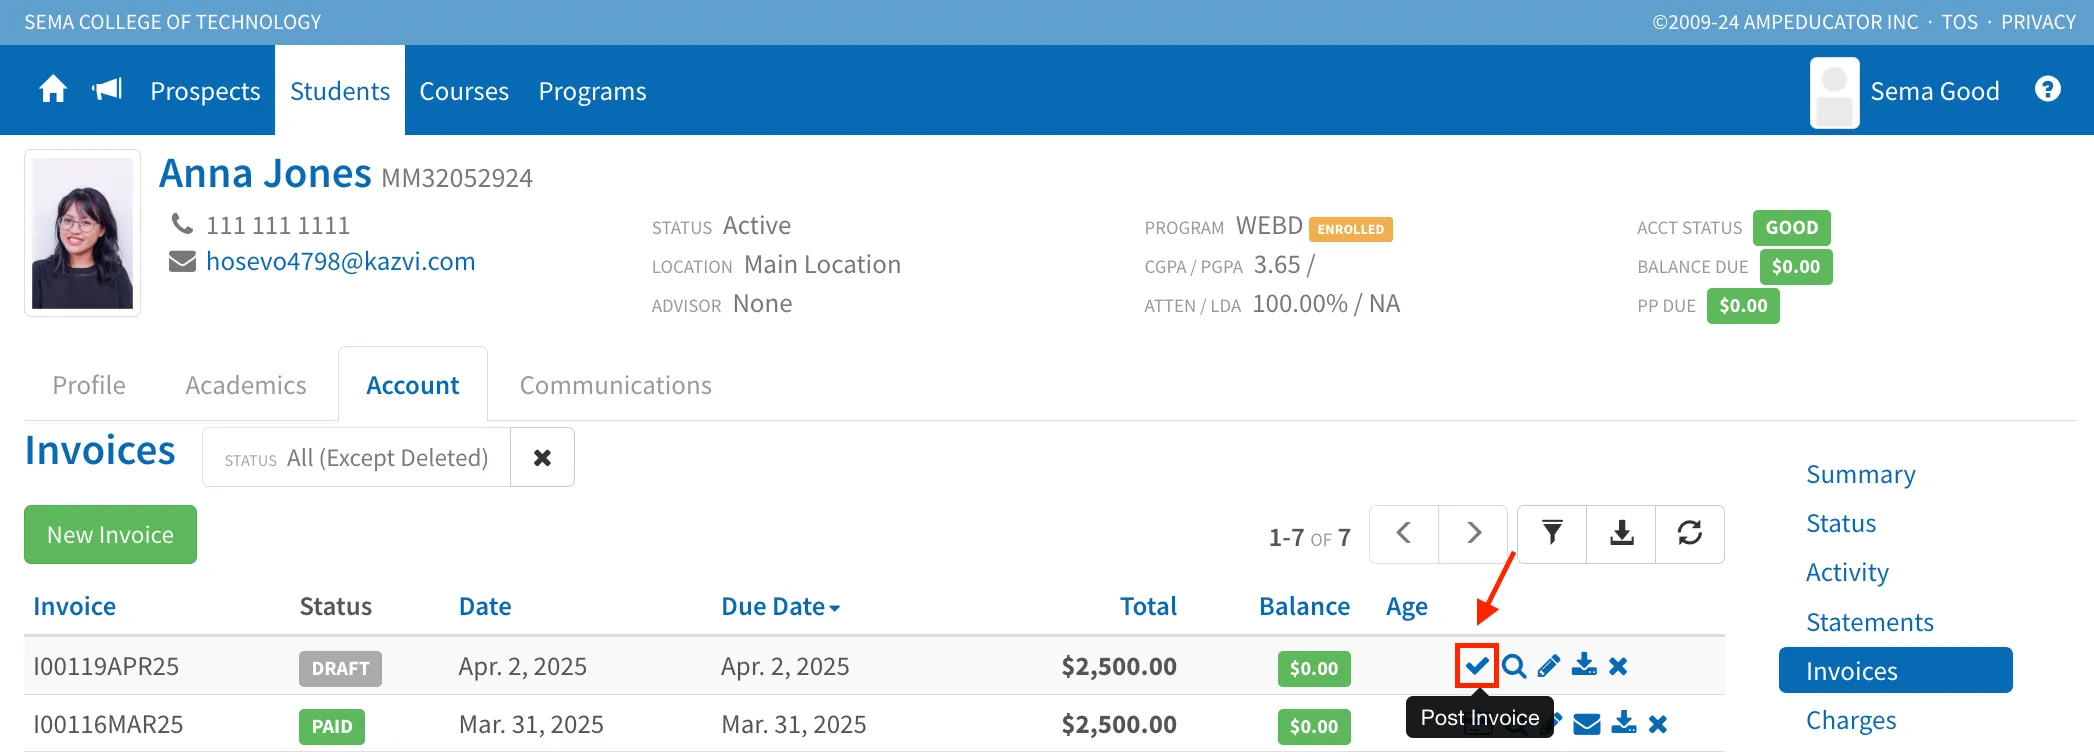This screenshot has width=2094, height=752.
Task: Email invoice I00116MAR25 with the envelope icon
Action: [1587, 724]
